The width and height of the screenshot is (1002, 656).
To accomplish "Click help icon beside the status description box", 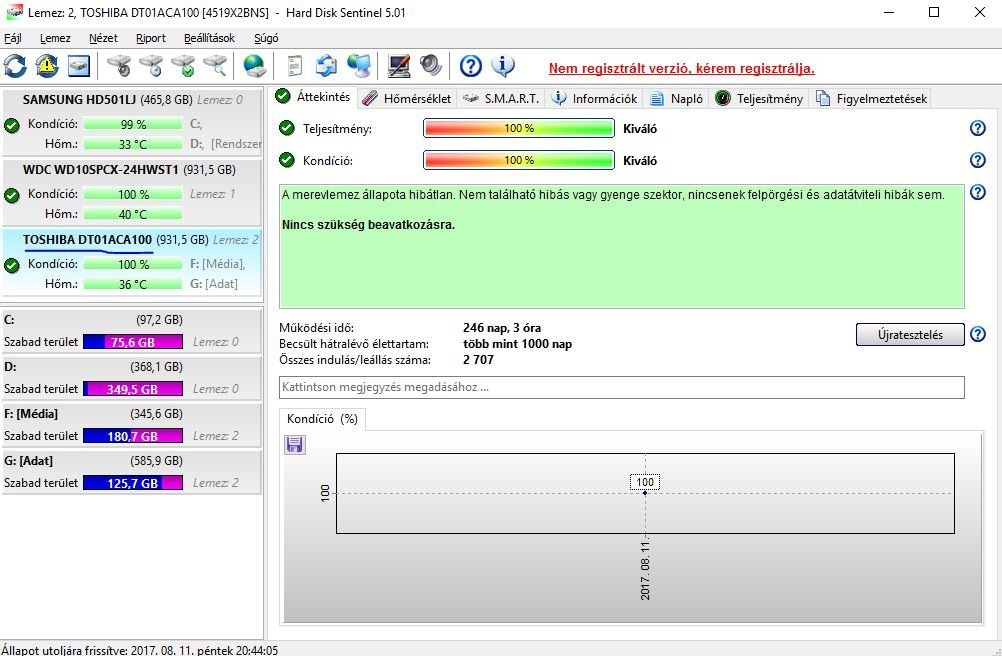I will pyautogui.click(x=978, y=192).
